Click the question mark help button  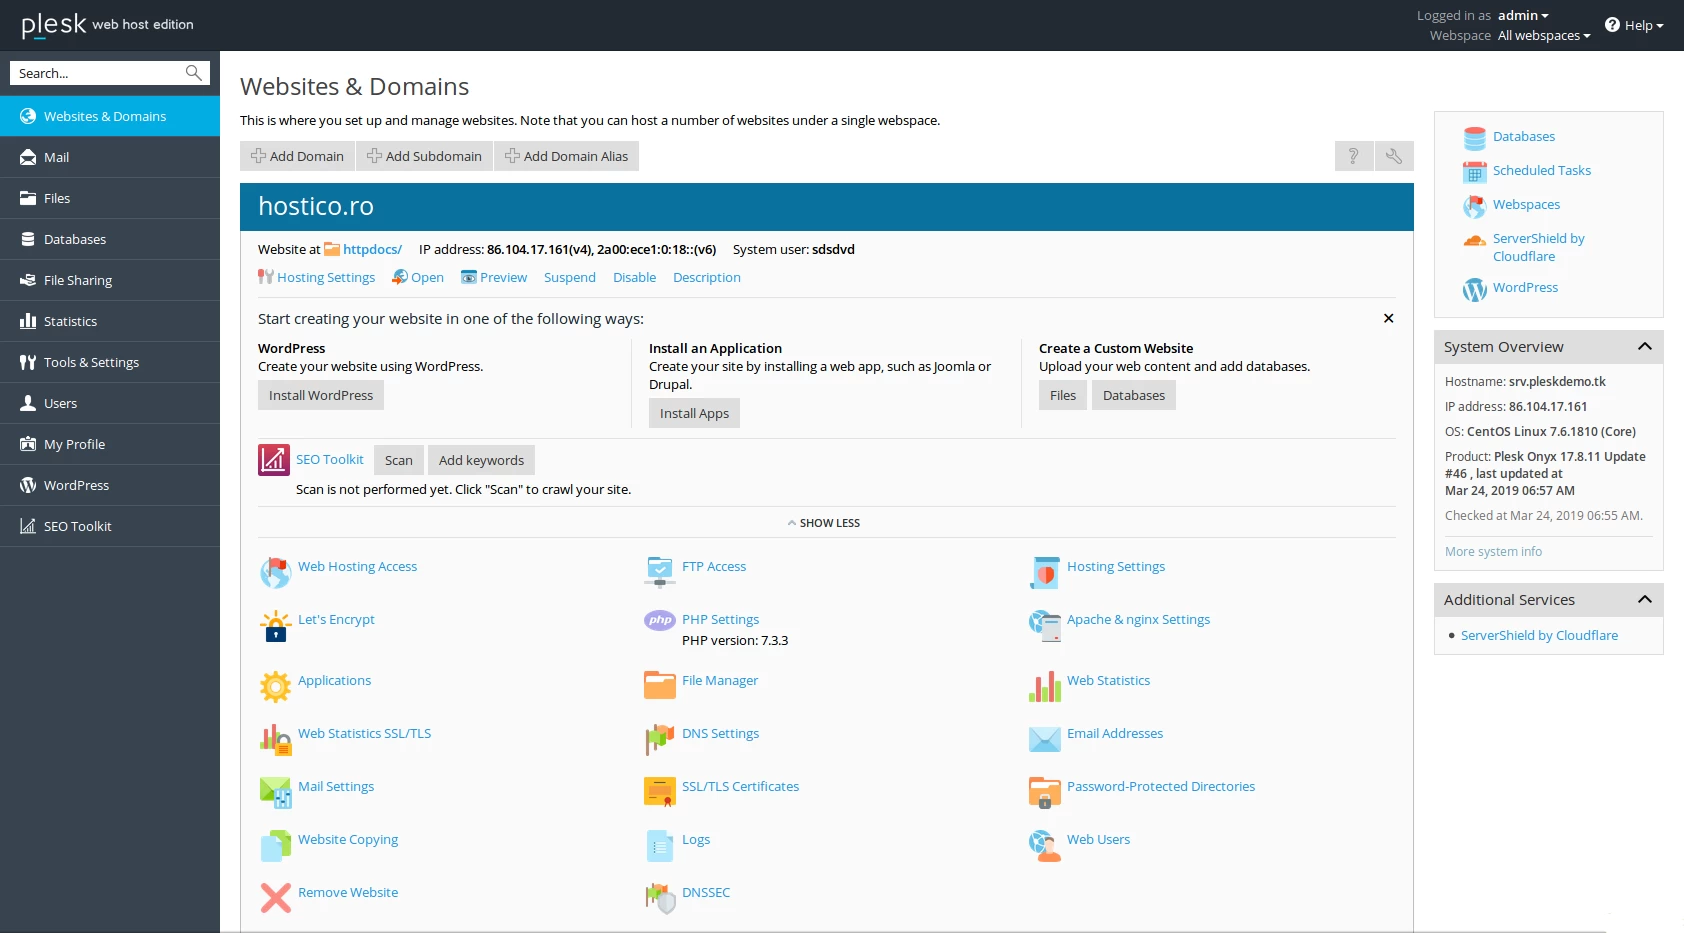(x=1353, y=156)
